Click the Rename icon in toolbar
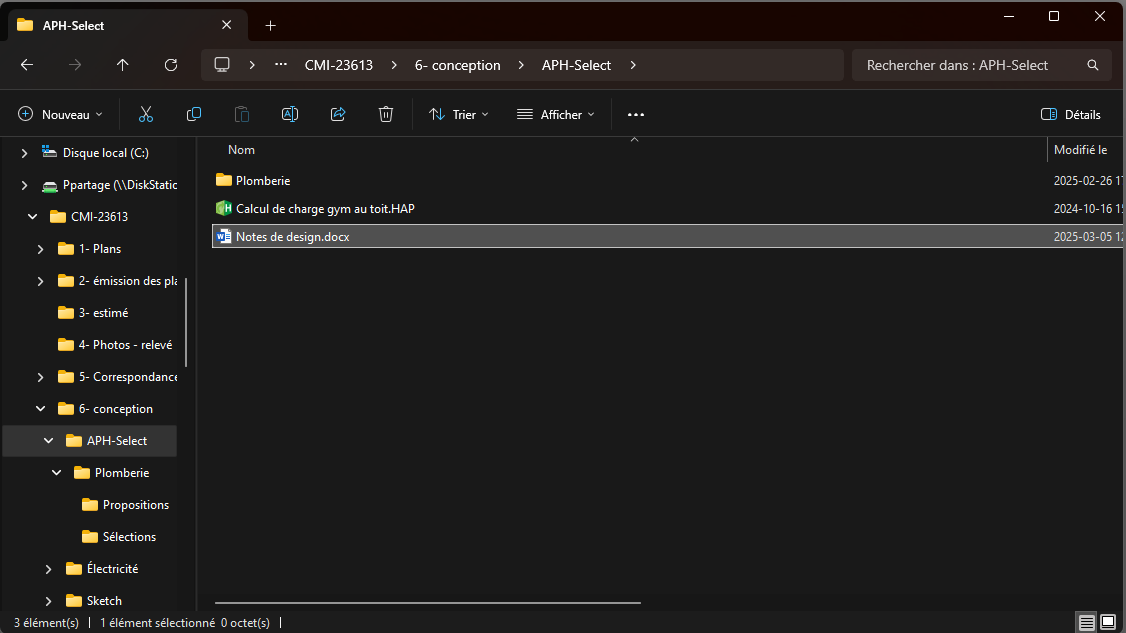1126x633 pixels. point(290,115)
